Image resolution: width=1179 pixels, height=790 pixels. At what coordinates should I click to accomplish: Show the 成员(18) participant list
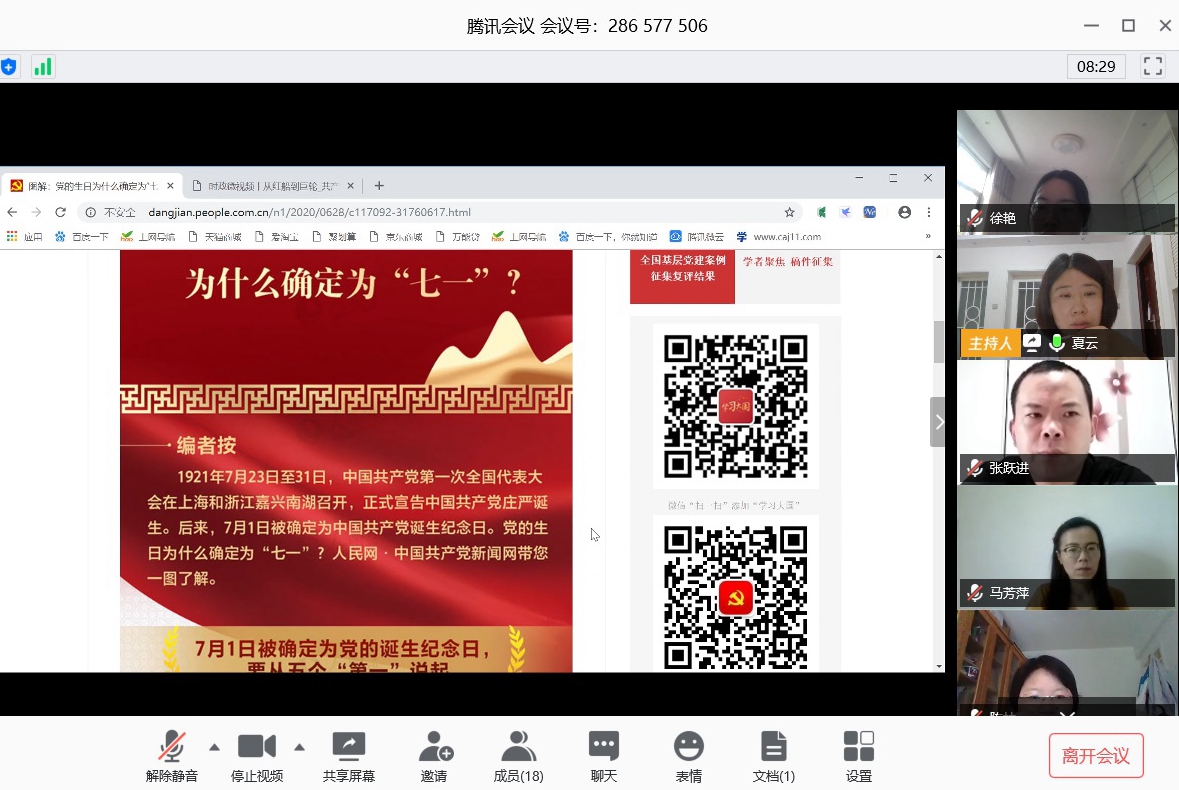click(518, 755)
